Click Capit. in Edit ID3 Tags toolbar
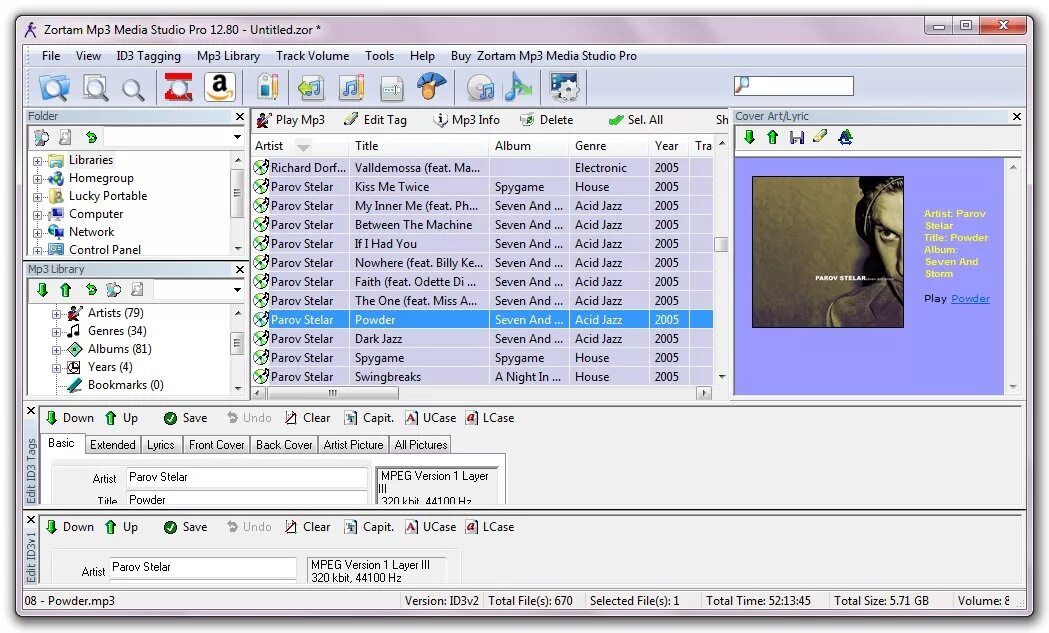1049x633 pixels. coord(369,418)
